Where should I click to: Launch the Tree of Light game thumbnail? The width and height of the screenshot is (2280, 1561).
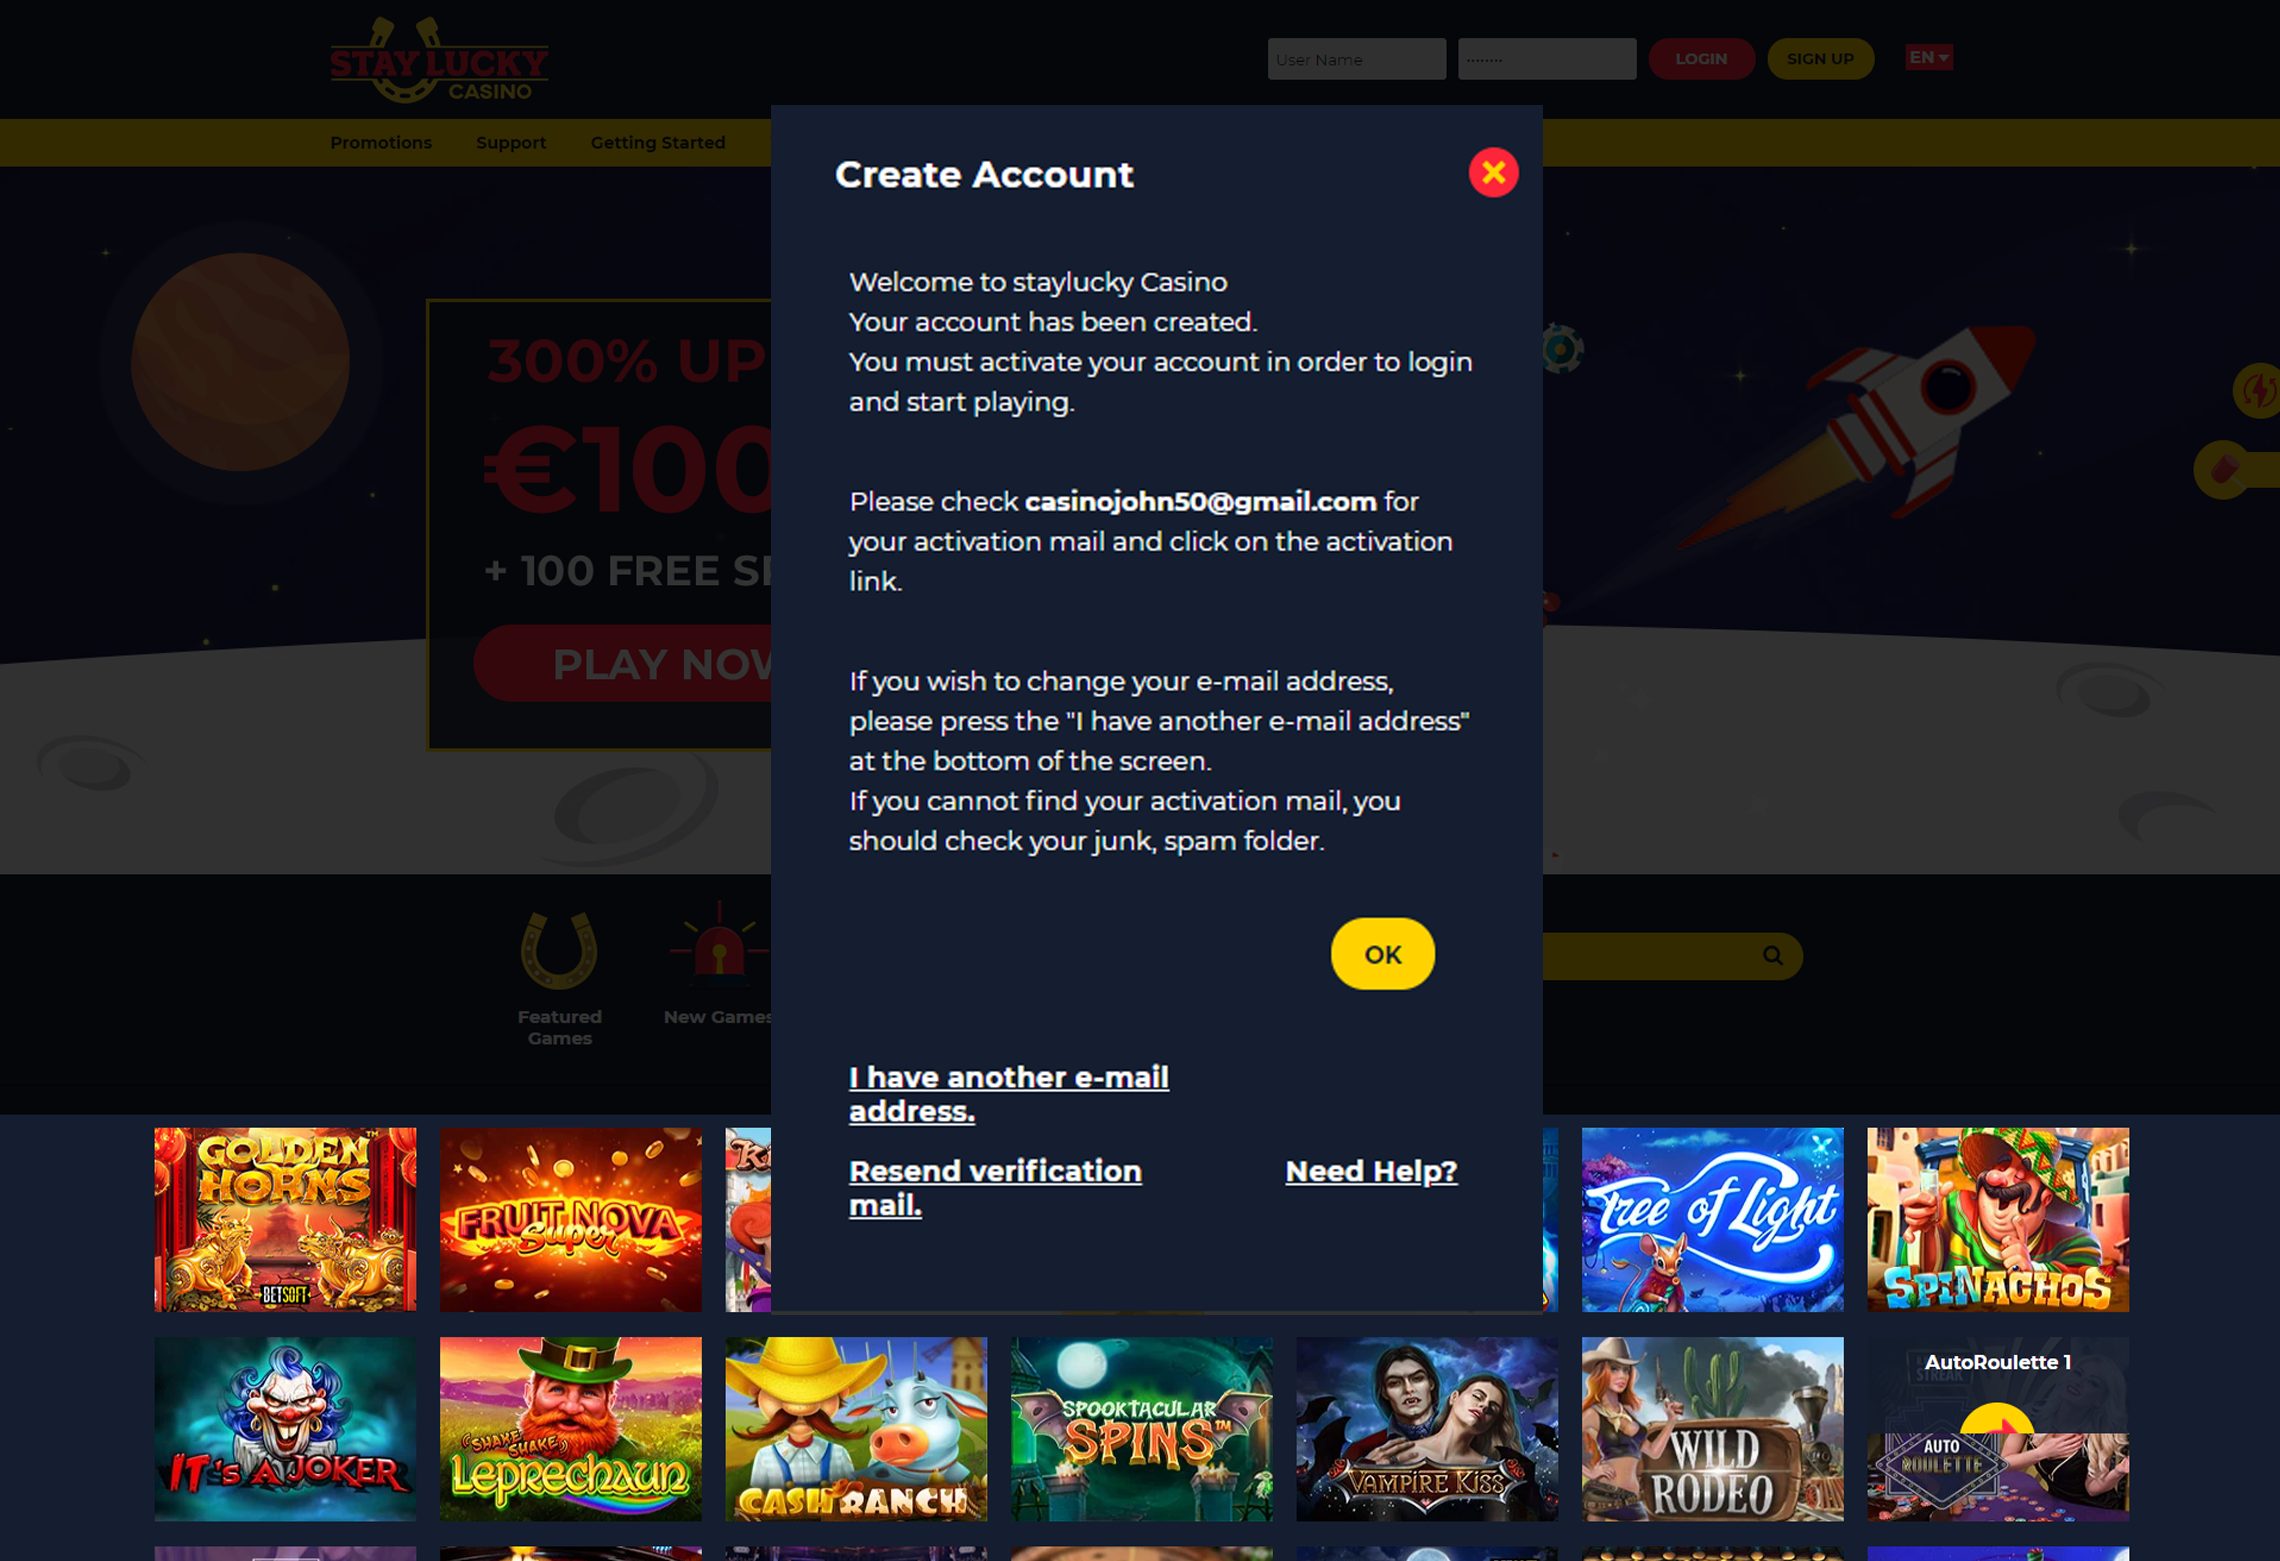tap(1712, 1219)
